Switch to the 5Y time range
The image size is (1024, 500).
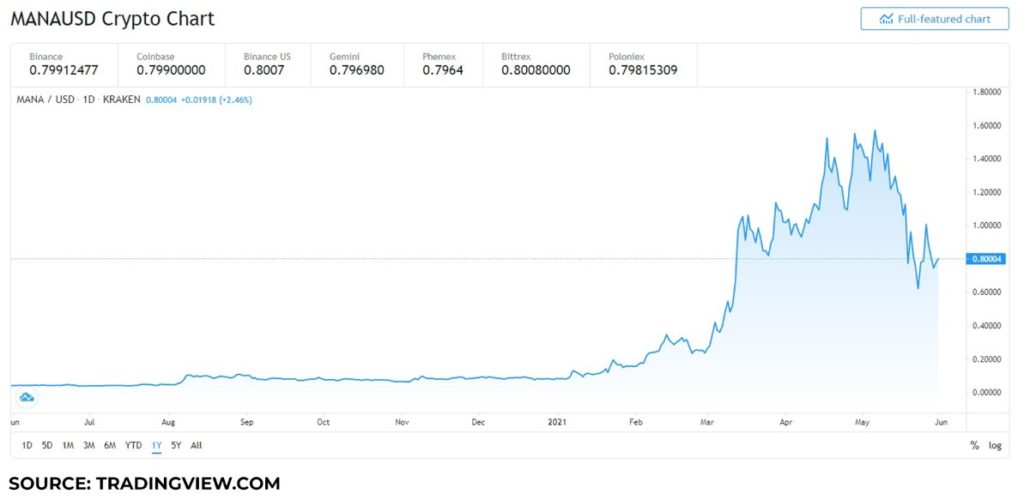(x=176, y=445)
